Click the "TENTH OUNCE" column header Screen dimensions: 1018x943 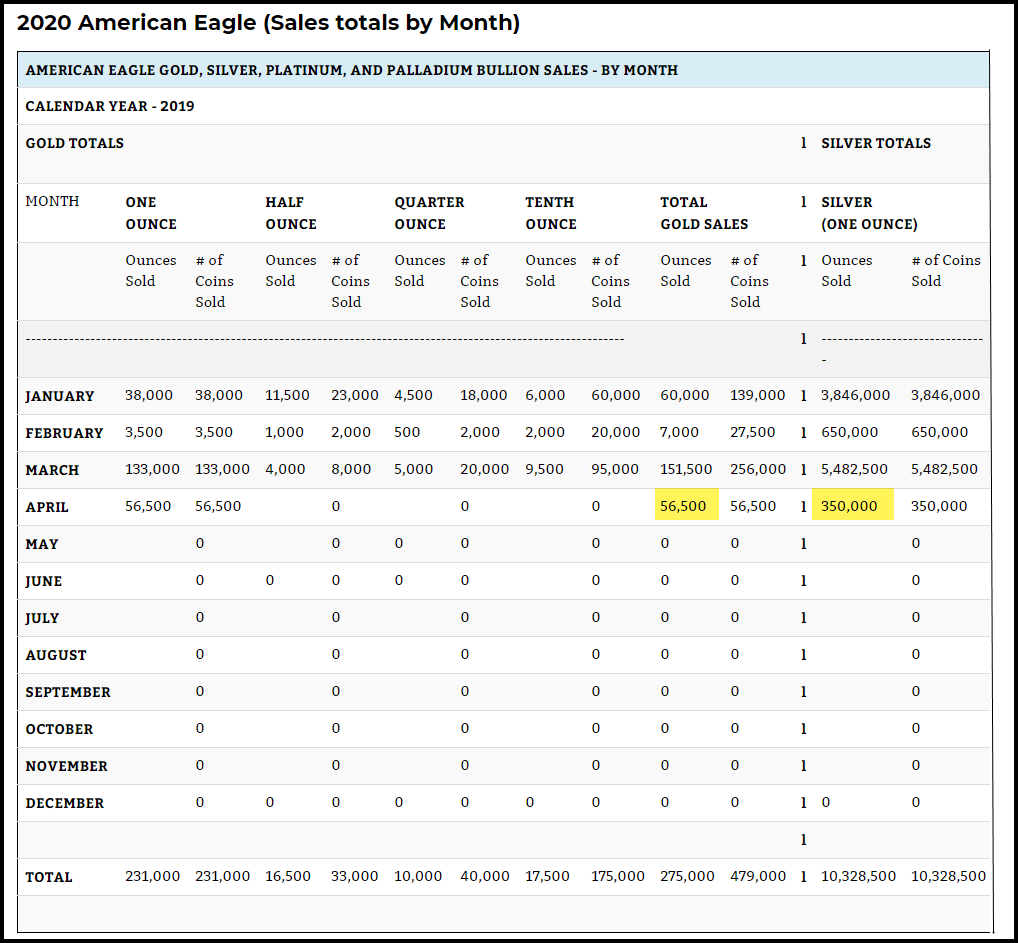pos(551,213)
